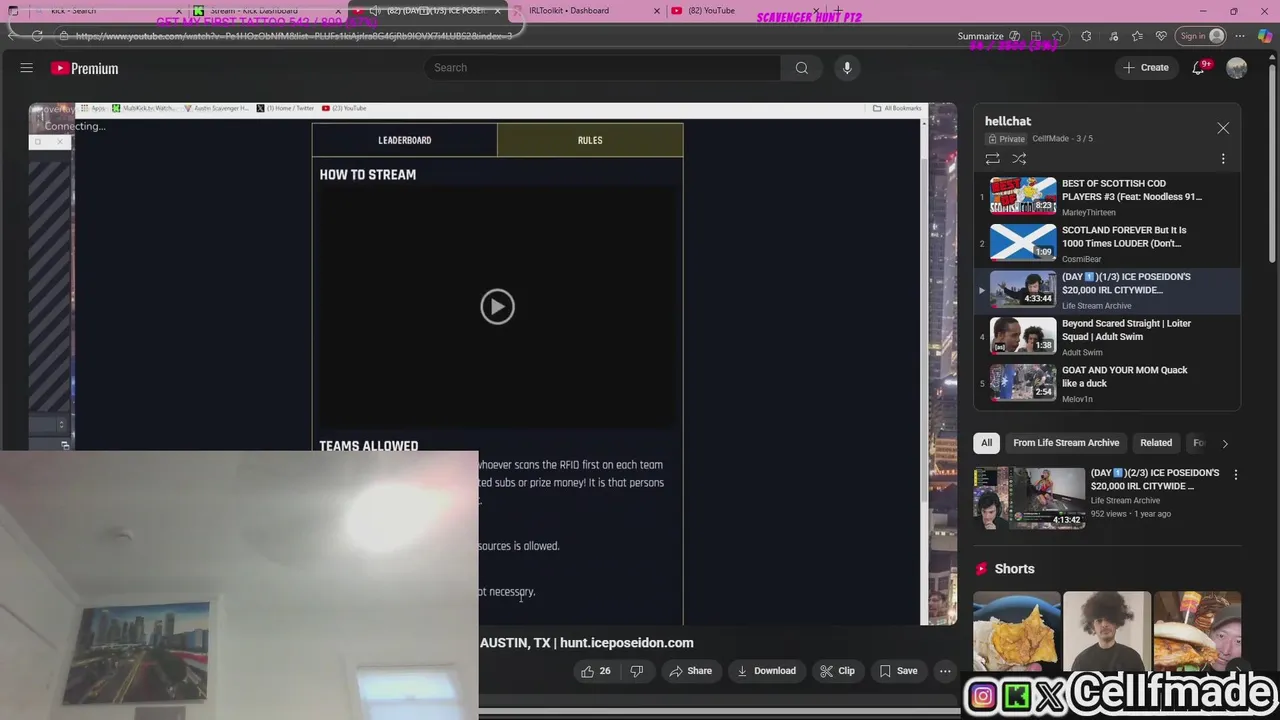Open GOAT AND YOUR MOM Quack video
1280x720 pixels.
pos(1108,383)
